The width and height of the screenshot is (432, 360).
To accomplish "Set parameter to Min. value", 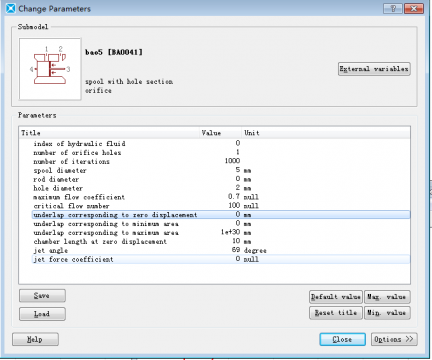I will [x=387, y=313].
